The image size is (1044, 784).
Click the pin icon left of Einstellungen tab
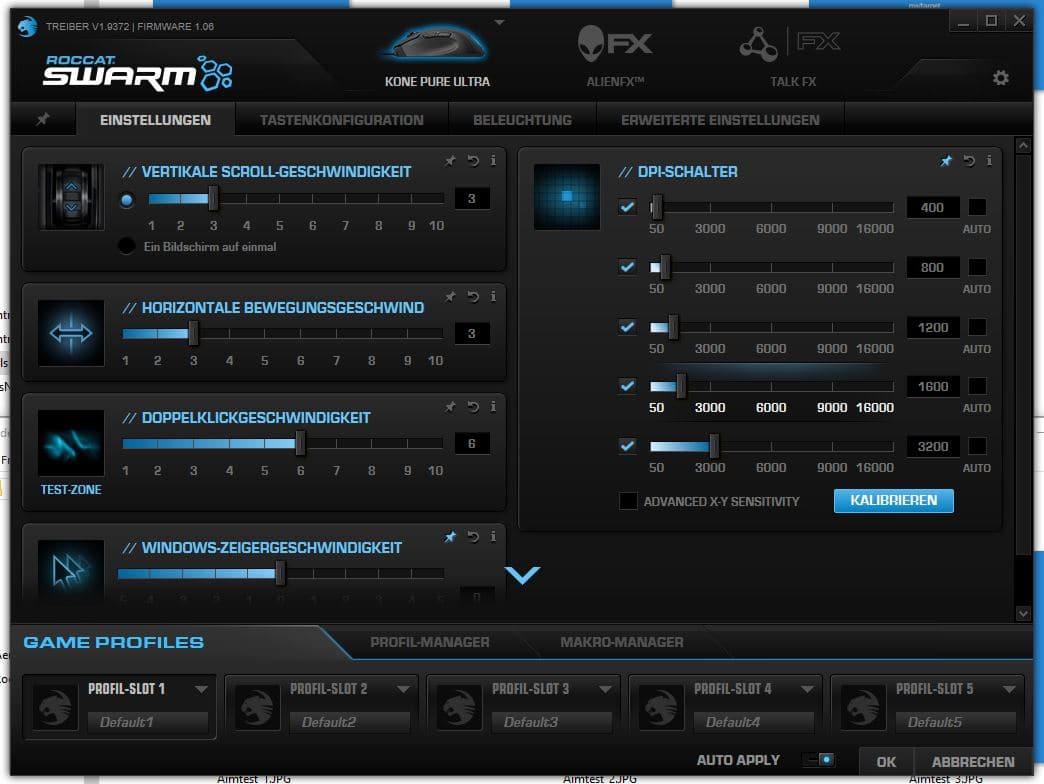tap(43, 120)
